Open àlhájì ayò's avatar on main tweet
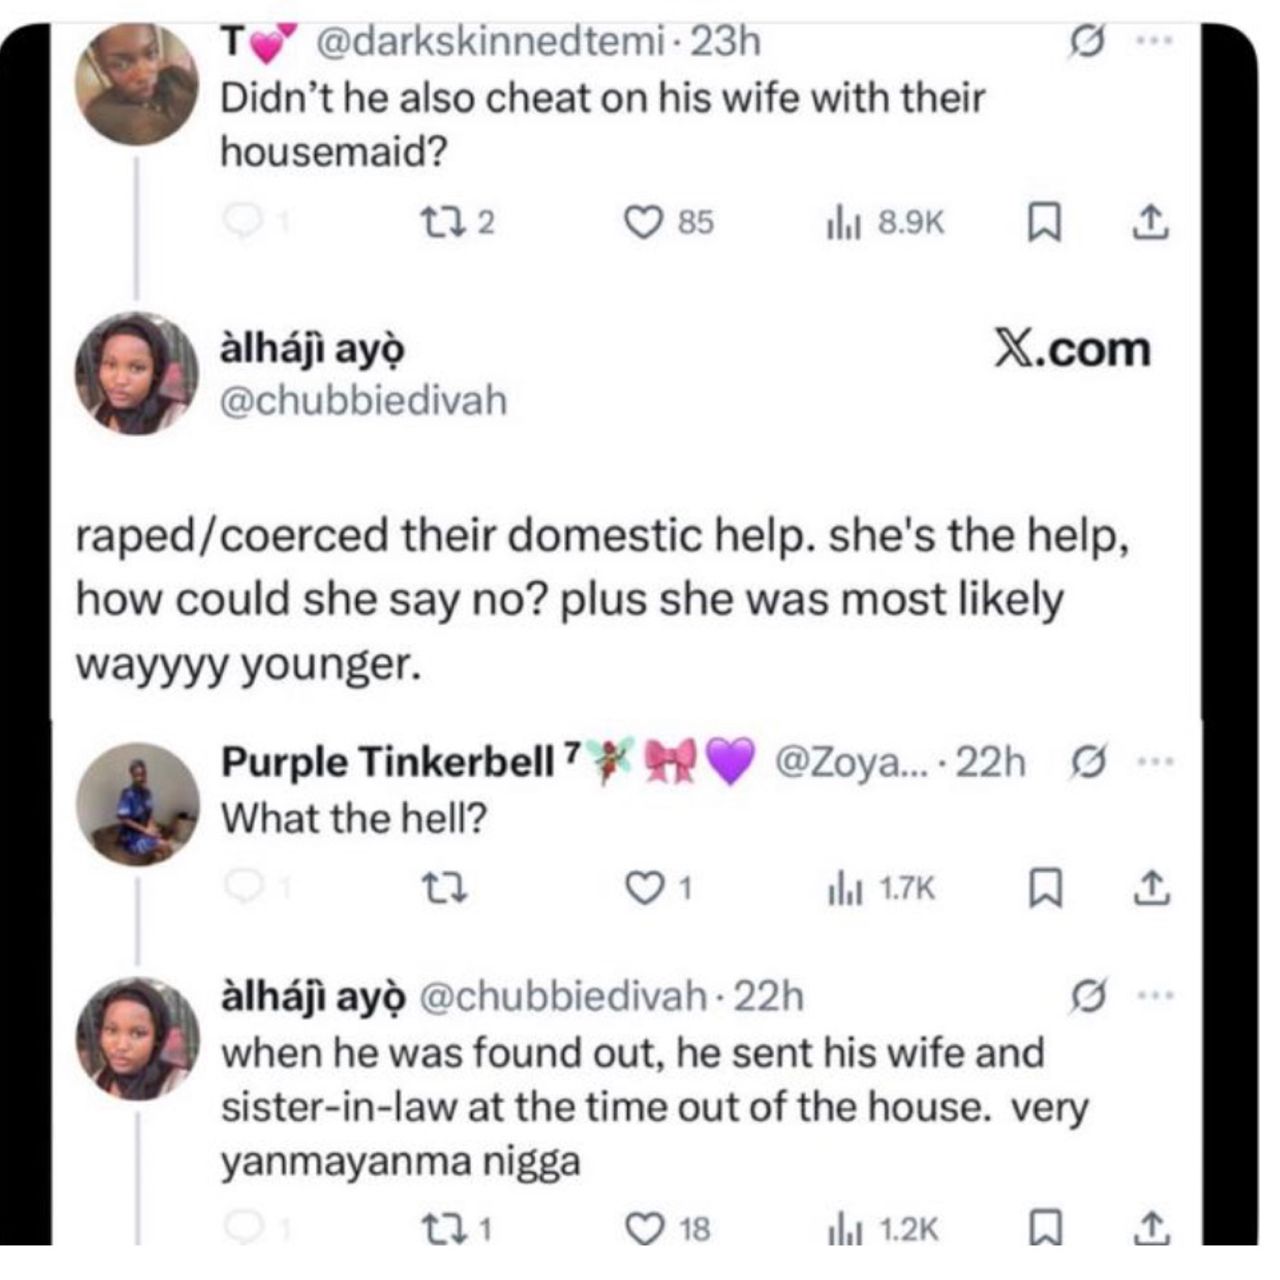 click(x=138, y=374)
